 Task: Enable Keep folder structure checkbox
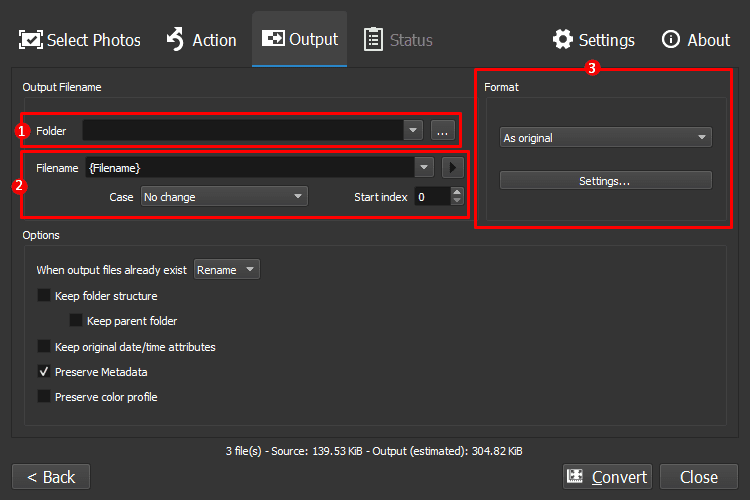(44, 295)
